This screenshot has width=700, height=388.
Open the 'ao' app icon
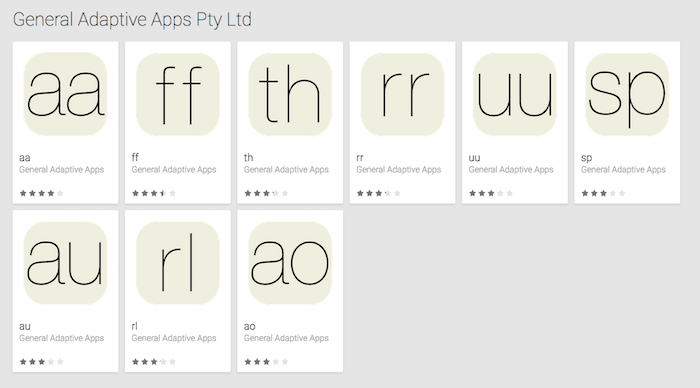290,263
